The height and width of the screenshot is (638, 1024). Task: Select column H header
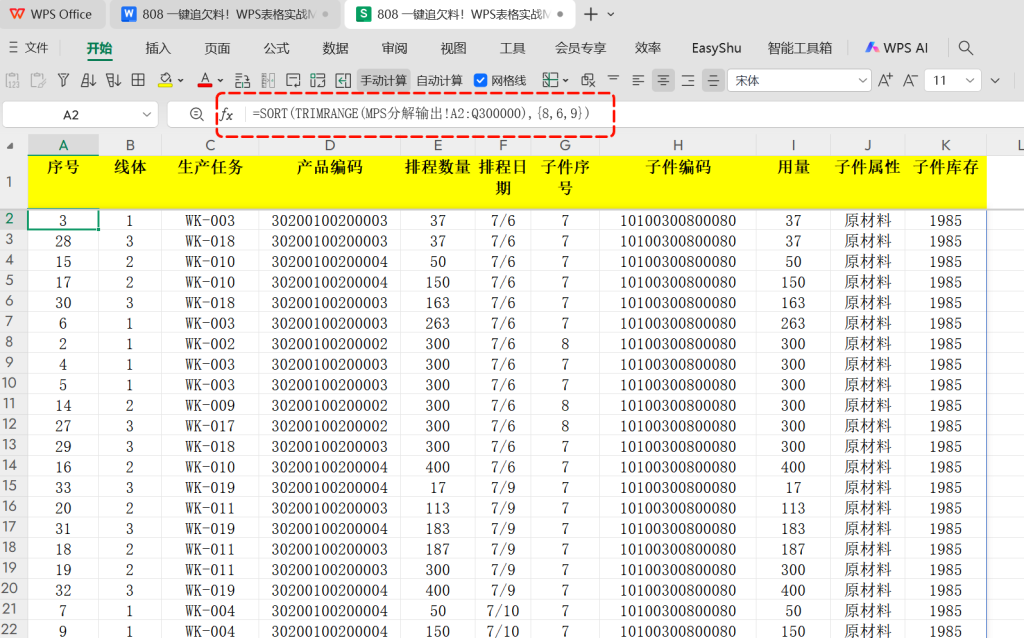coord(677,146)
